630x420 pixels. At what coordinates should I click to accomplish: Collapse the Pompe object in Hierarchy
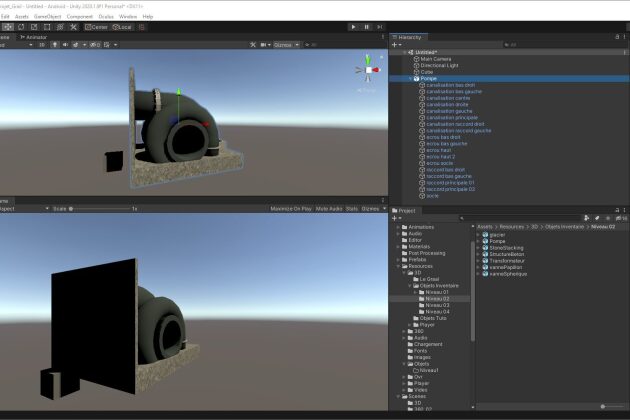click(x=409, y=77)
